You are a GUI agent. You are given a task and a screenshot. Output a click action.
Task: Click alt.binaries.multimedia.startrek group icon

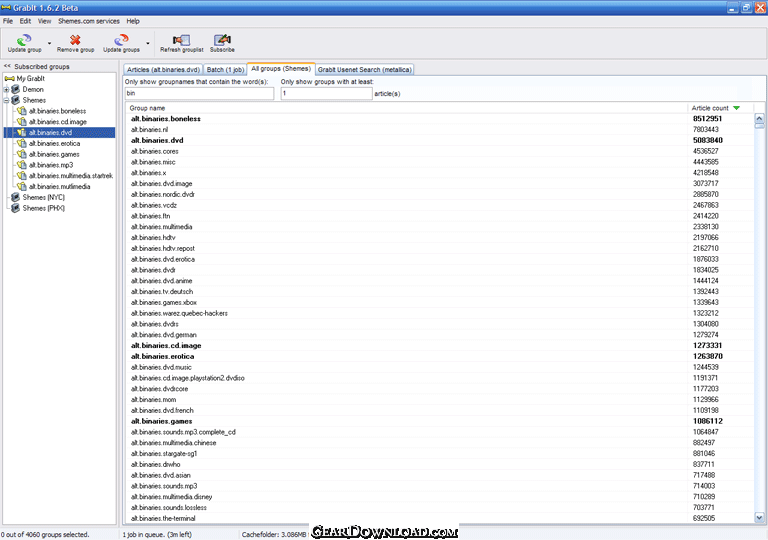pyautogui.click(x=22, y=175)
